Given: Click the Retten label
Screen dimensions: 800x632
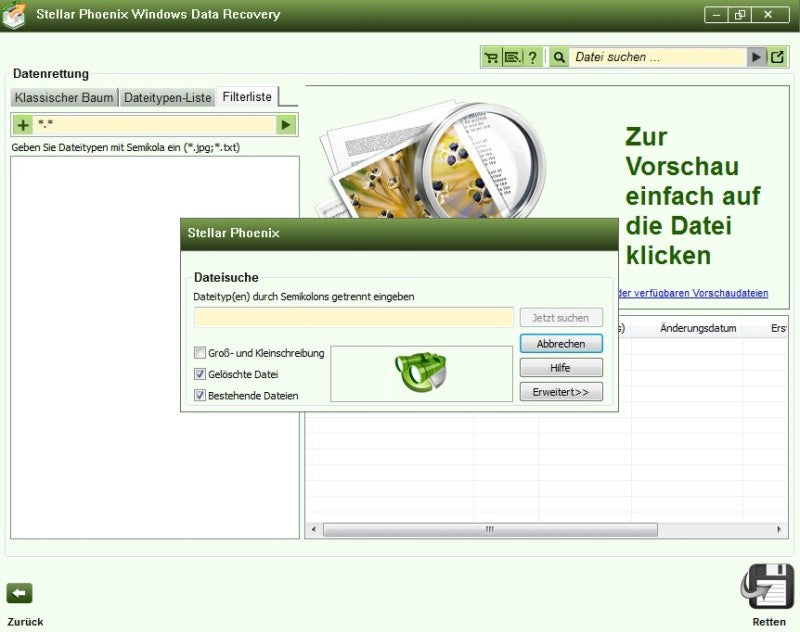Looking at the screenshot, I should (769, 622).
